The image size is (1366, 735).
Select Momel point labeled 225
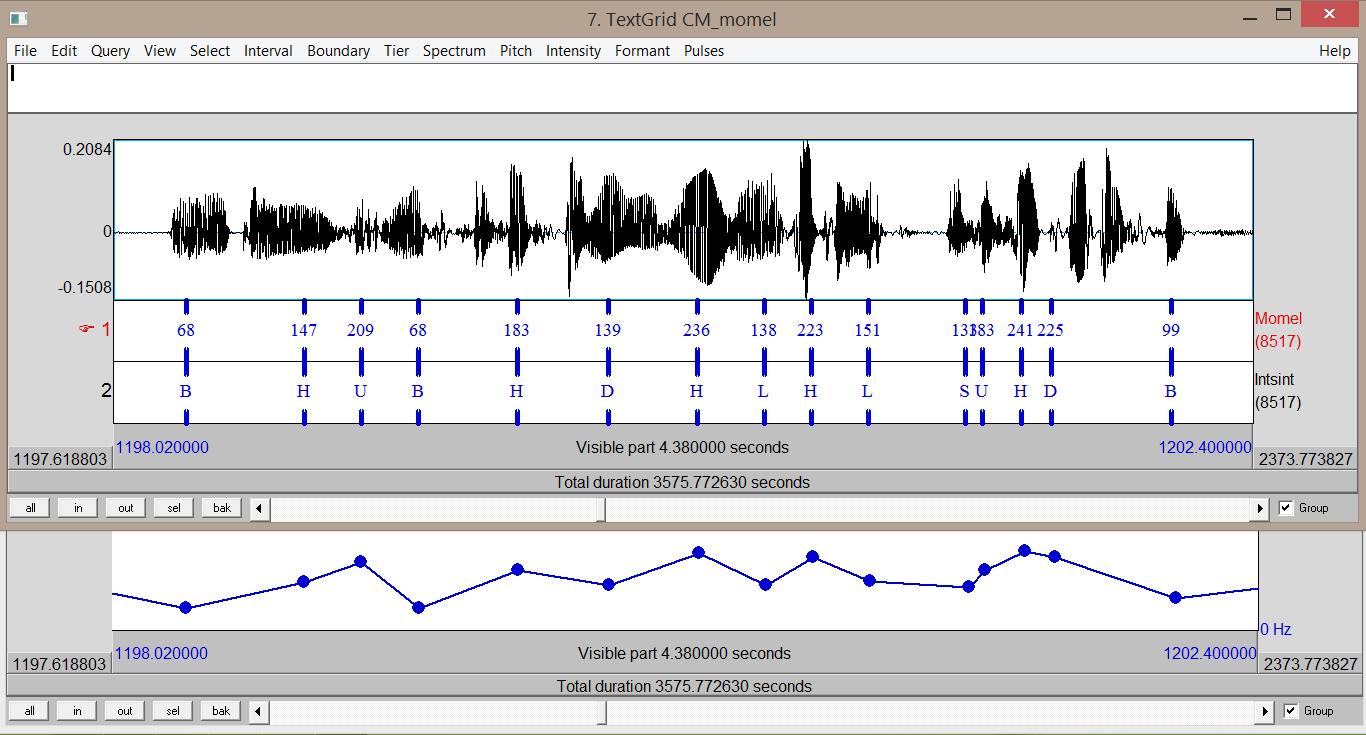point(1051,330)
